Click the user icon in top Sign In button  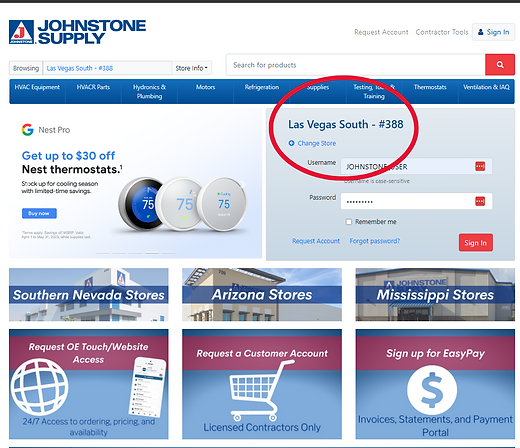[481, 32]
